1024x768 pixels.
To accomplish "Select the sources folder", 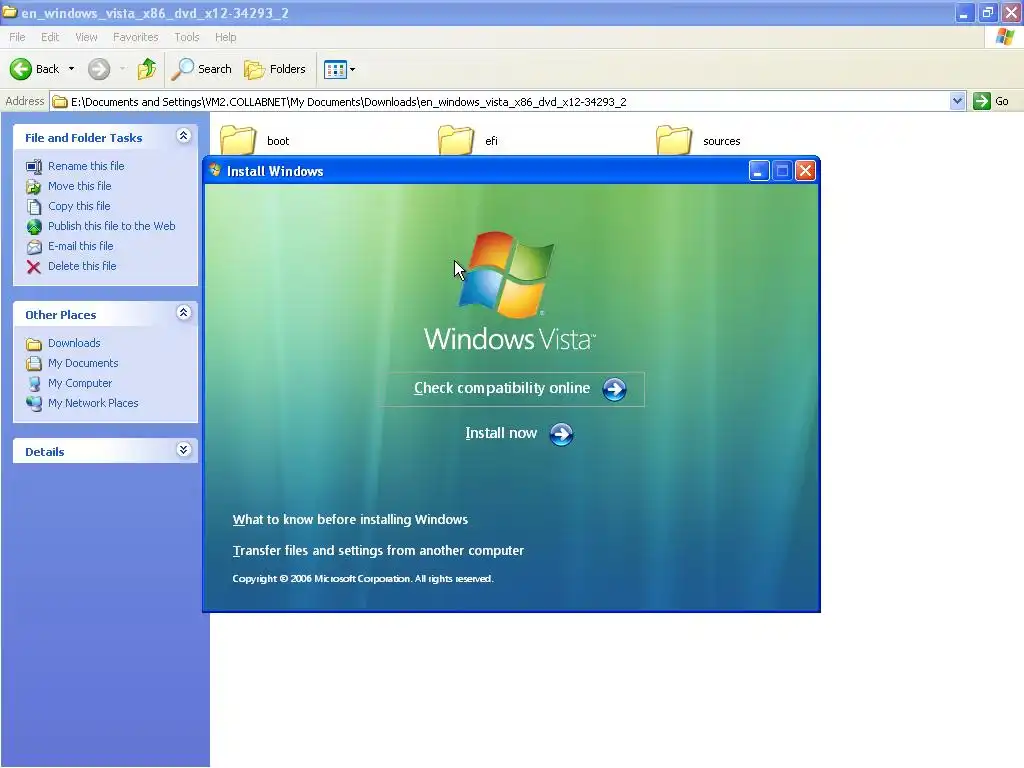I will [698, 140].
